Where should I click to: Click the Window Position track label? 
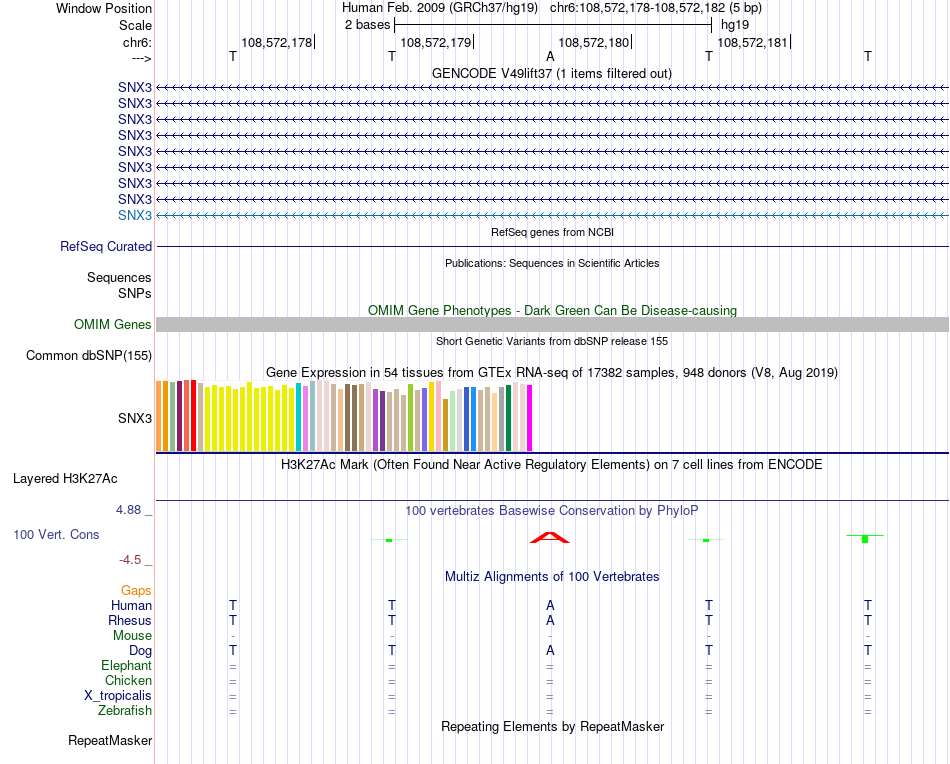click(x=104, y=8)
